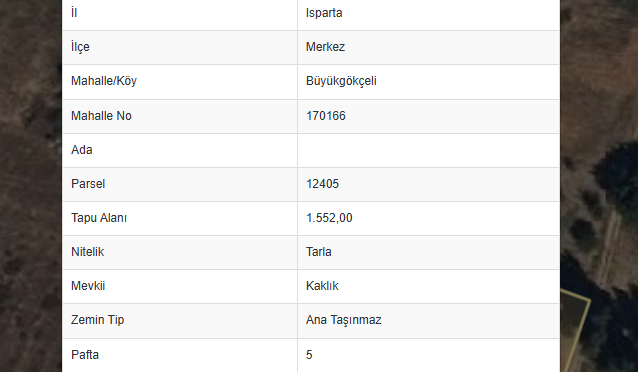Click the Nitelik row label
638x372 pixels.
click(87, 252)
